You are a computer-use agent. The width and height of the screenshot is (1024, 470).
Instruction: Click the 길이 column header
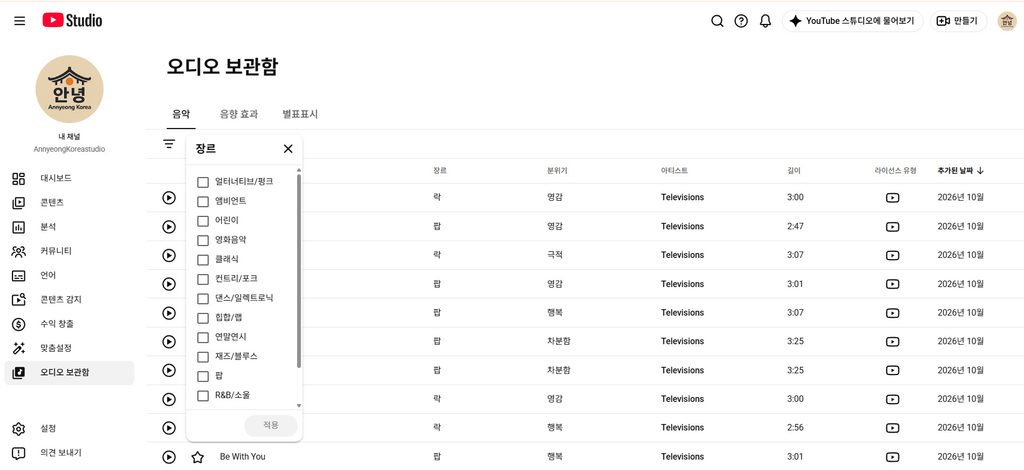tap(793, 170)
